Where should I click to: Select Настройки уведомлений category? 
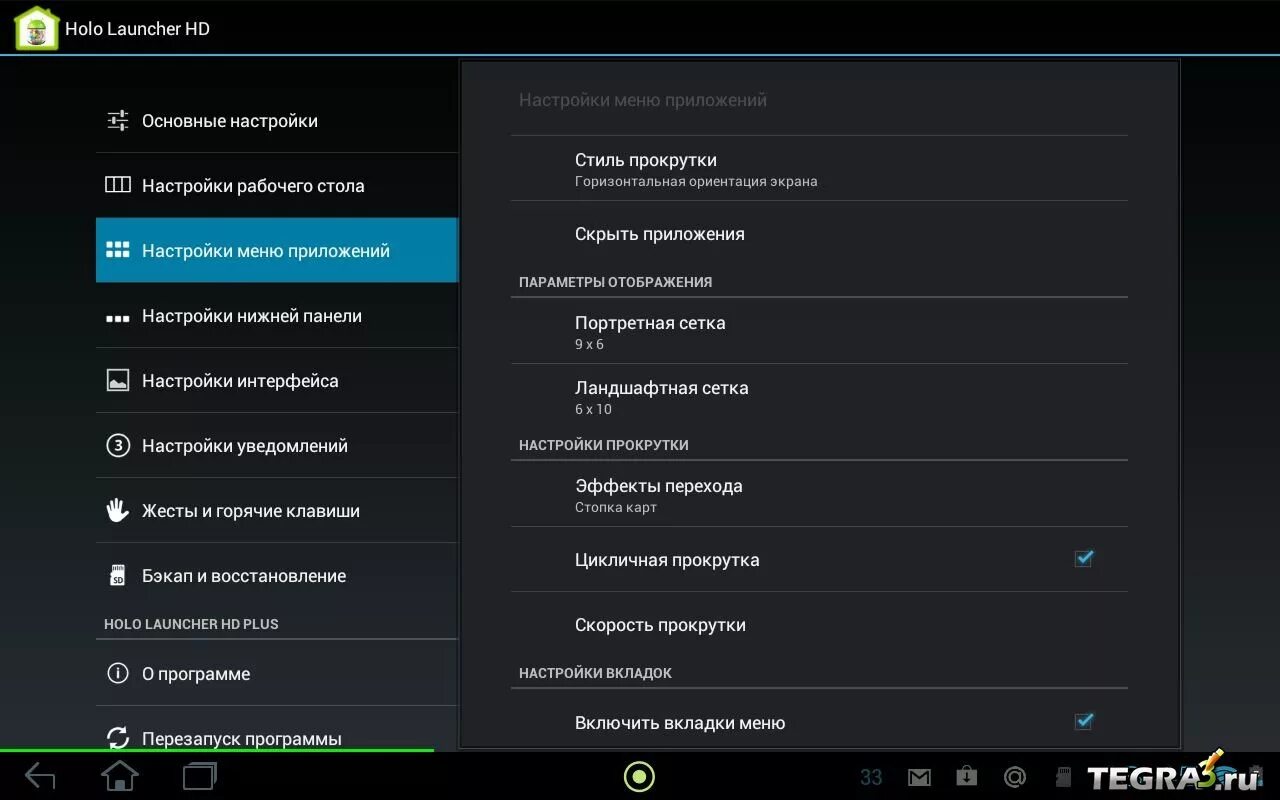[277, 446]
